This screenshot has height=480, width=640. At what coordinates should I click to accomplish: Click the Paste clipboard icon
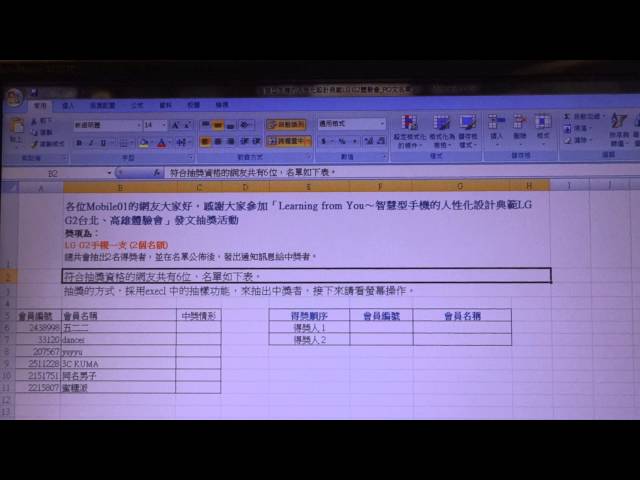[16, 126]
